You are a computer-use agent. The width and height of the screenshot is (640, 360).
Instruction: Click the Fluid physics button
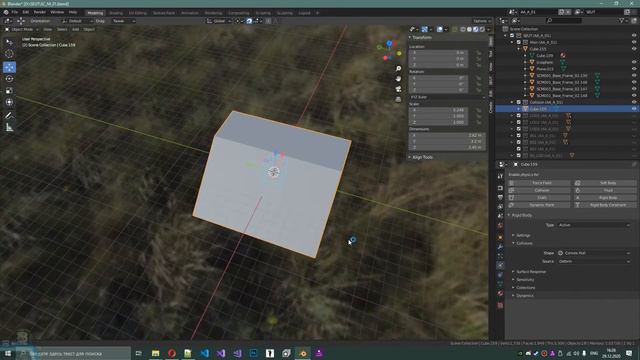coord(605,190)
